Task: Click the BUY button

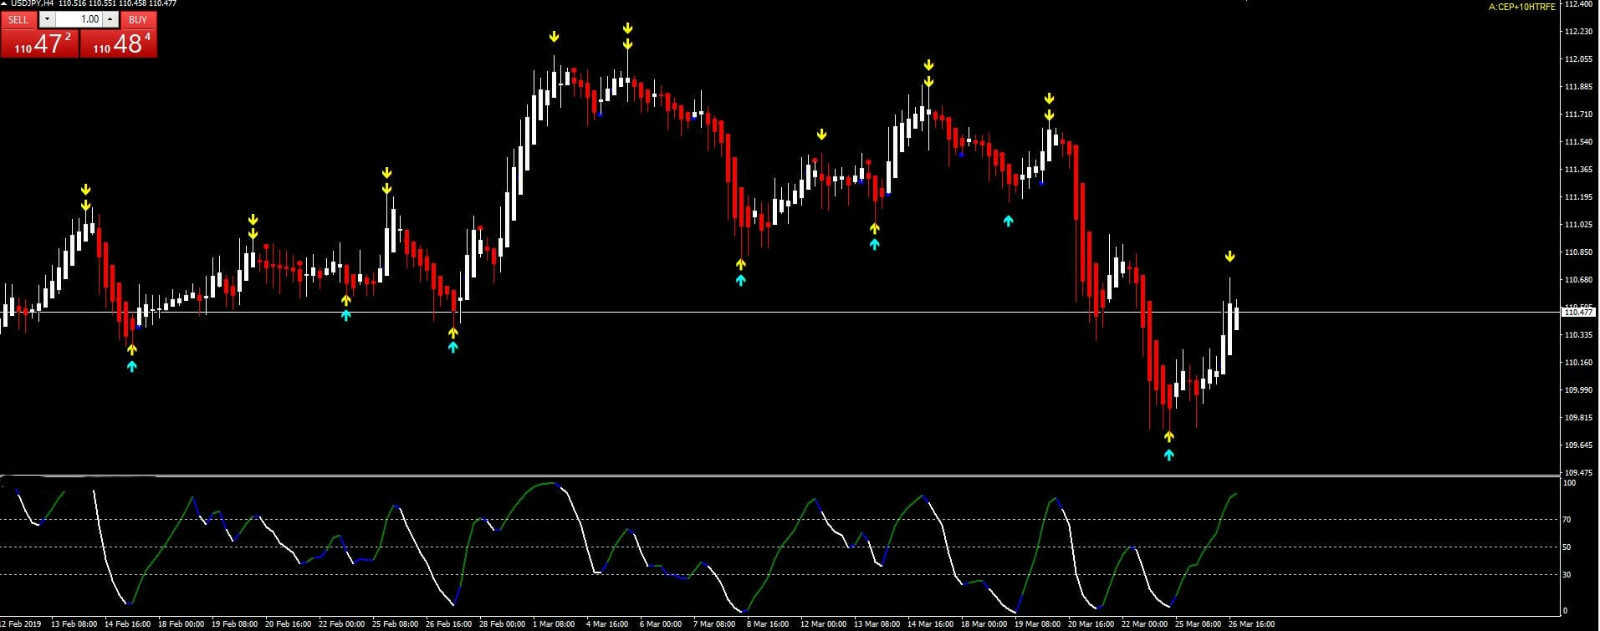Action: 138,19
